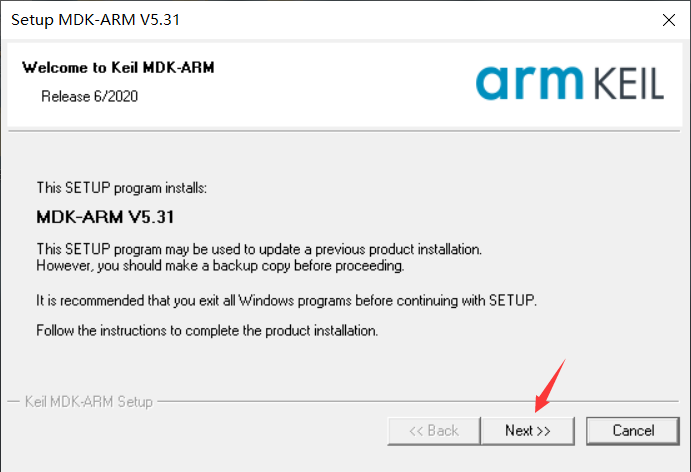Viewport: 691px width, 472px height.
Task: Click the 'This SETUP program installs:' line
Action: [121, 187]
